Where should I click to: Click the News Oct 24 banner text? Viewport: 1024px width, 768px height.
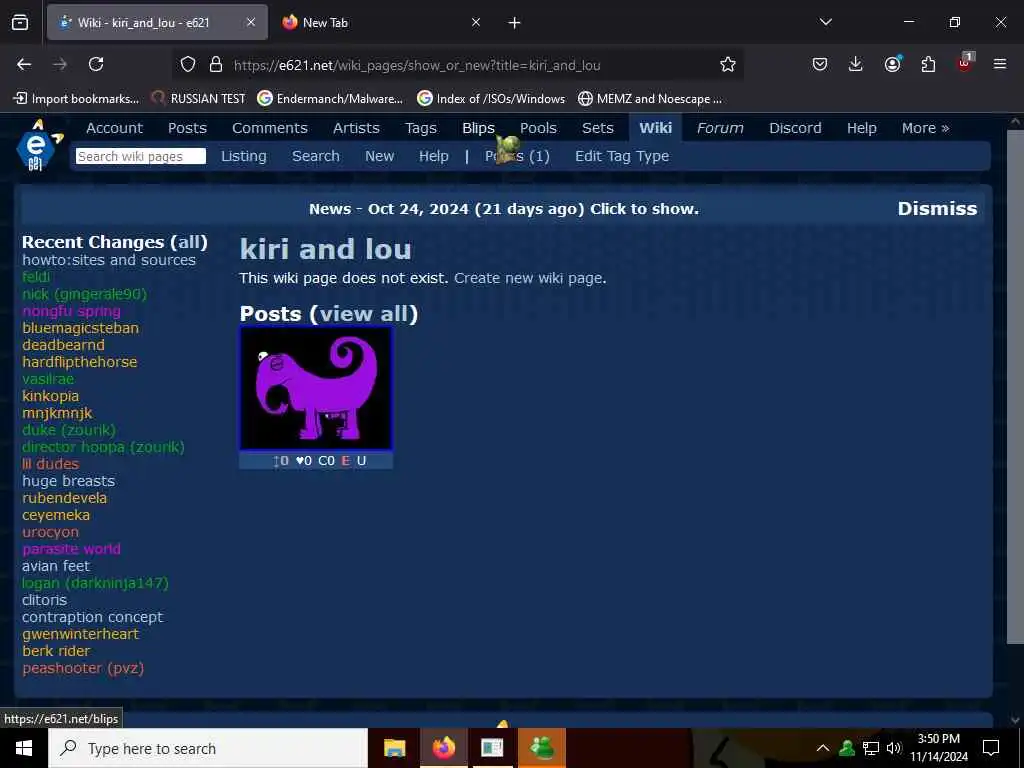click(x=504, y=209)
